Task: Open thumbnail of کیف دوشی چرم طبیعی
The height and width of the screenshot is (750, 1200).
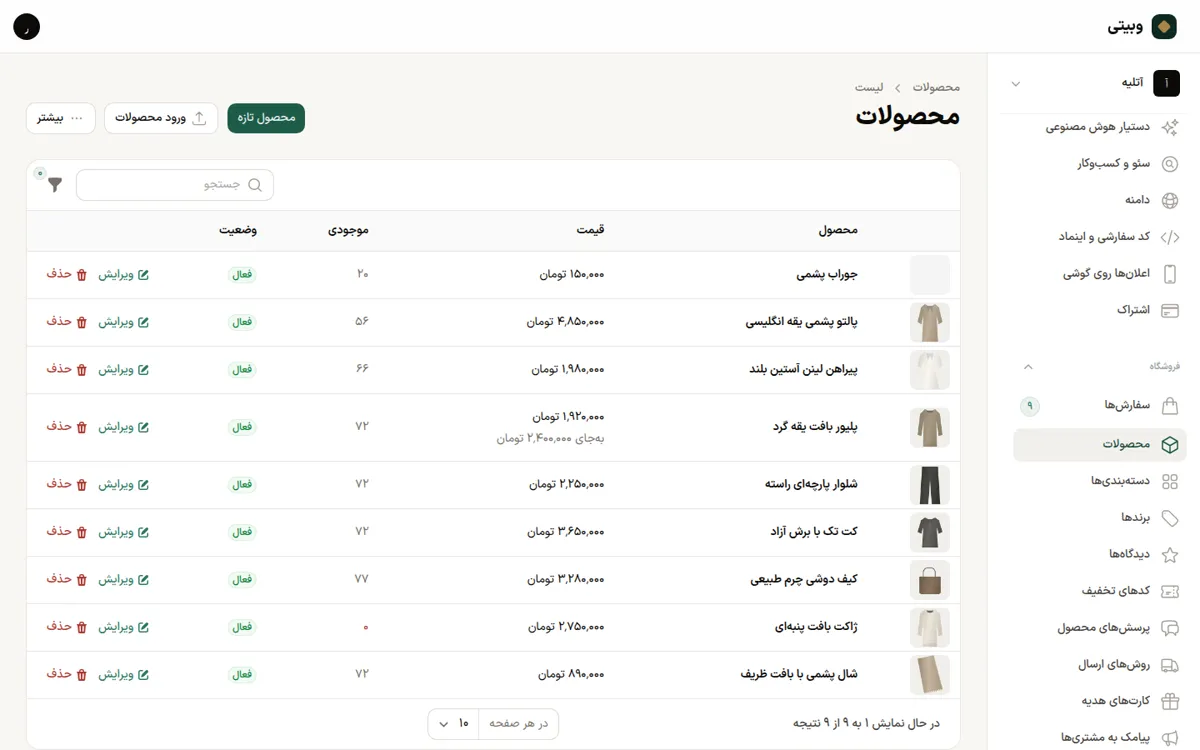Action: click(930, 580)
